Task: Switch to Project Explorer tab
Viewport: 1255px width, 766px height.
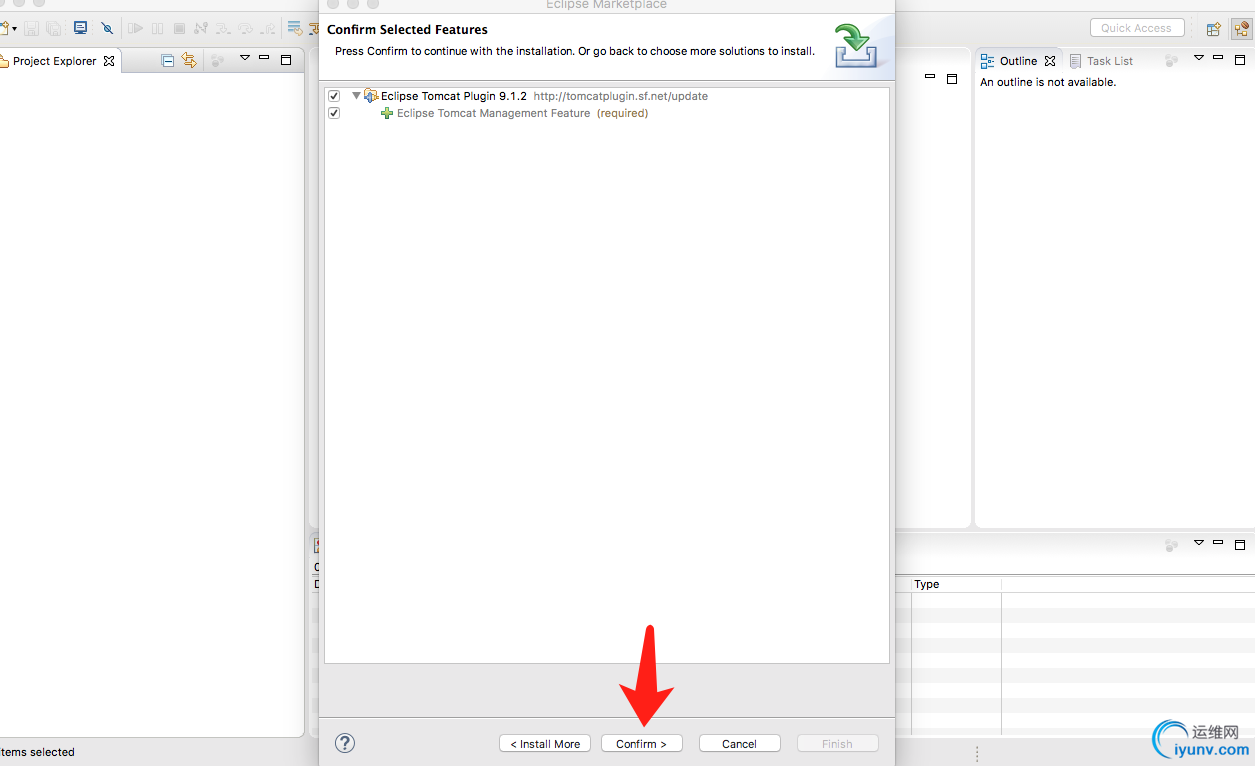Action: 55,61
